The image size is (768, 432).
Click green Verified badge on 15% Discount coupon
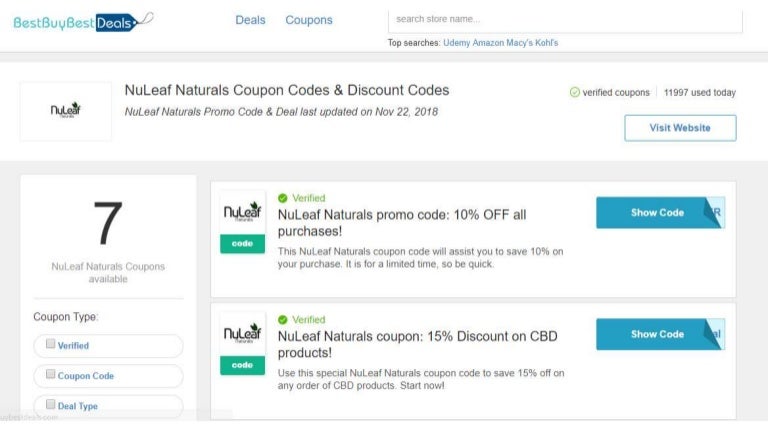(x=283, y=320)
